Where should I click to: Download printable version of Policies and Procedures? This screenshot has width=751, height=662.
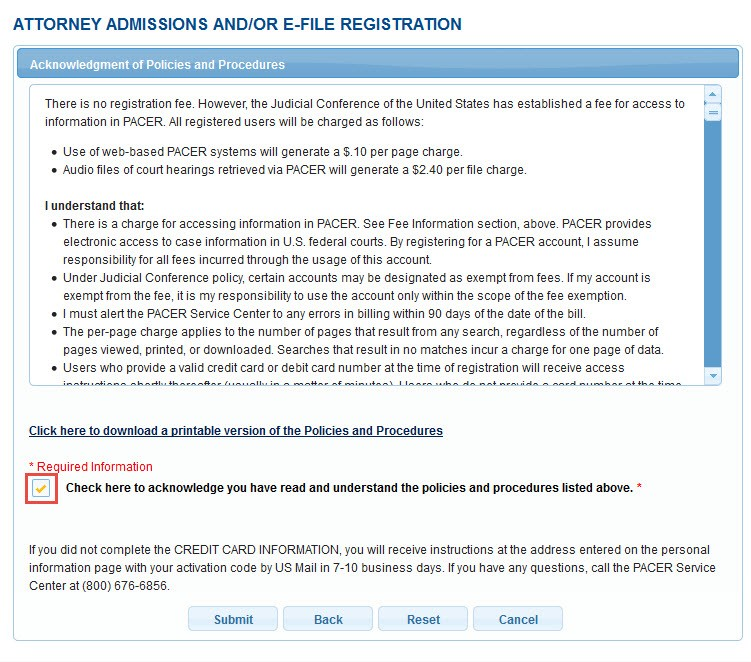pos(235,431)
